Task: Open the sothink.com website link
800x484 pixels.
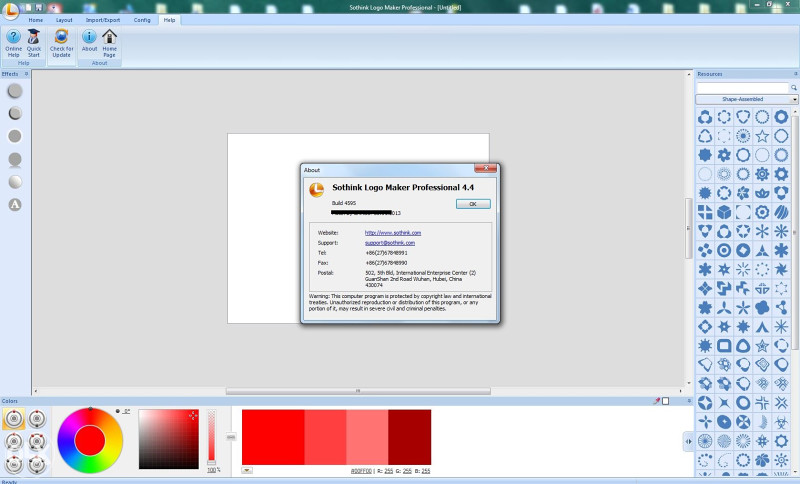Action: [393, 233]
